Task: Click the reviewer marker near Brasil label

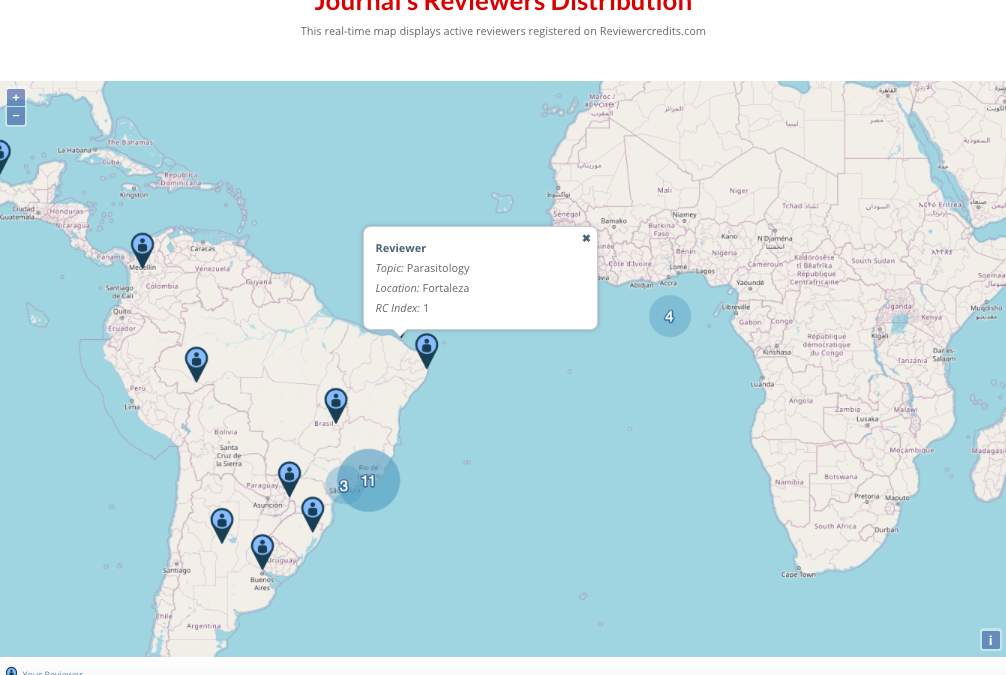Action: tap(336, 406)
